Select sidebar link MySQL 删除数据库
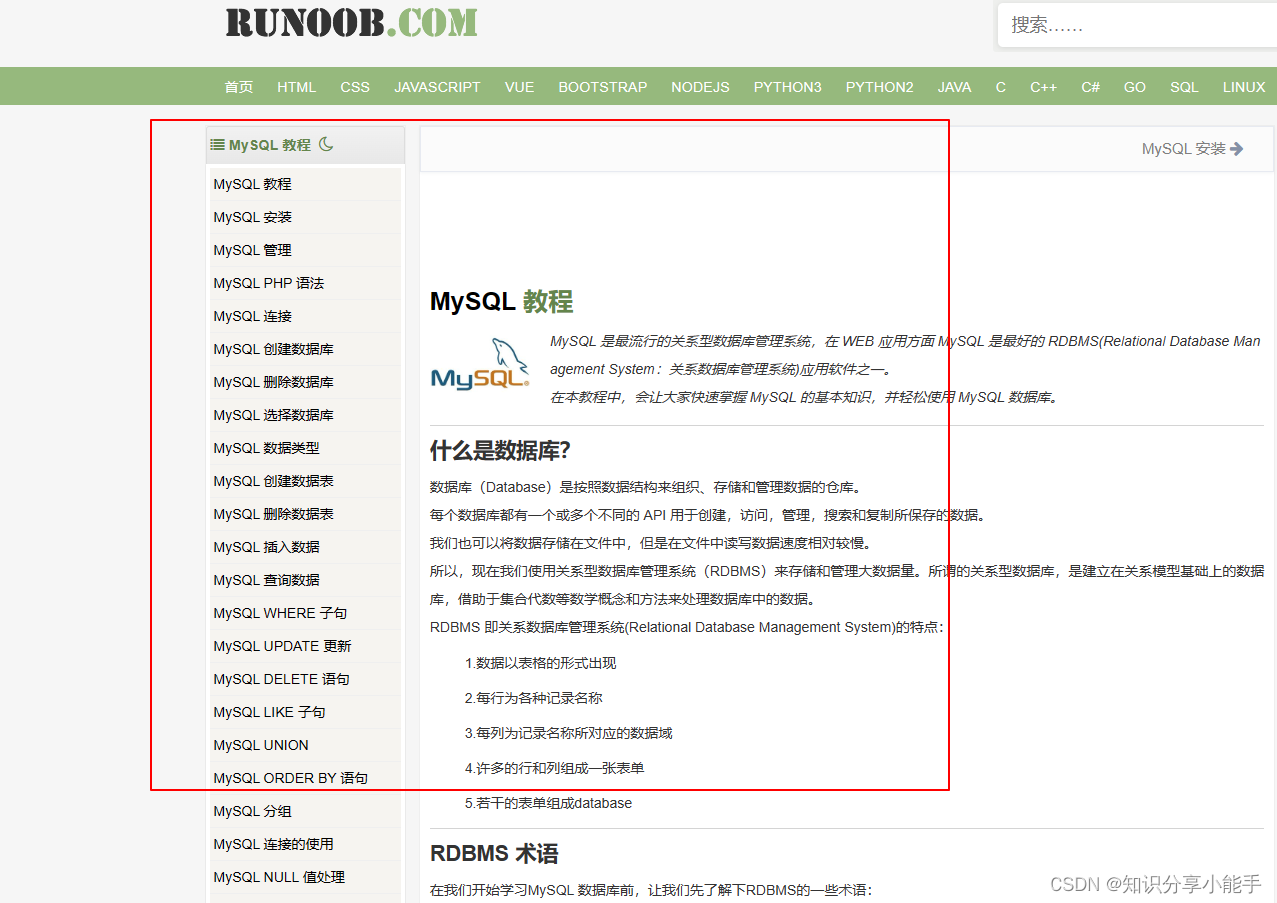The height and width of the screenshot is (903, 1277). 273,382
